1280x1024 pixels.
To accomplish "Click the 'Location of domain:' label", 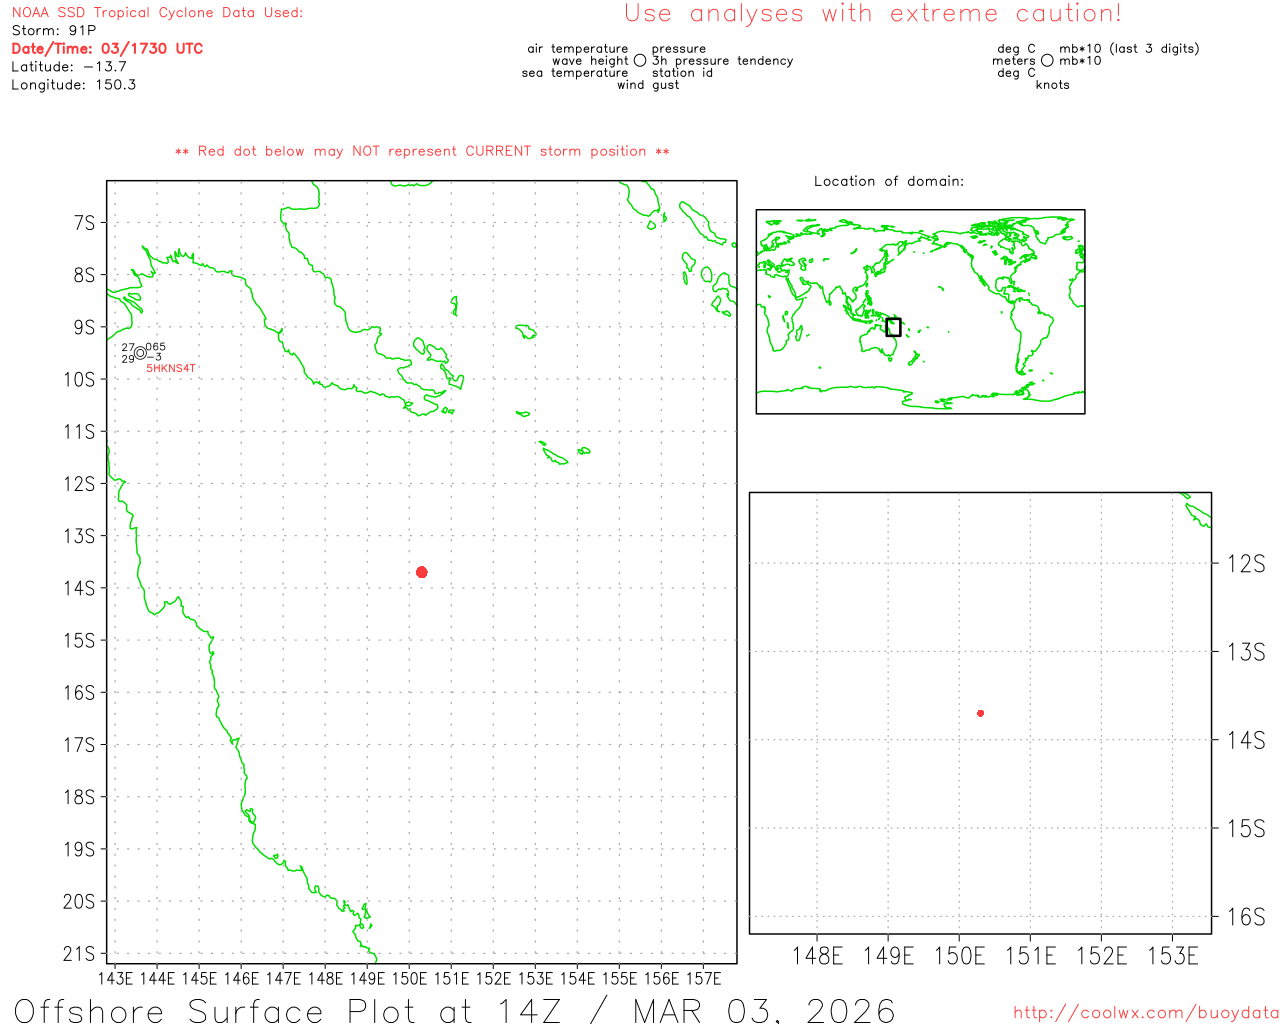I will 888,182.
